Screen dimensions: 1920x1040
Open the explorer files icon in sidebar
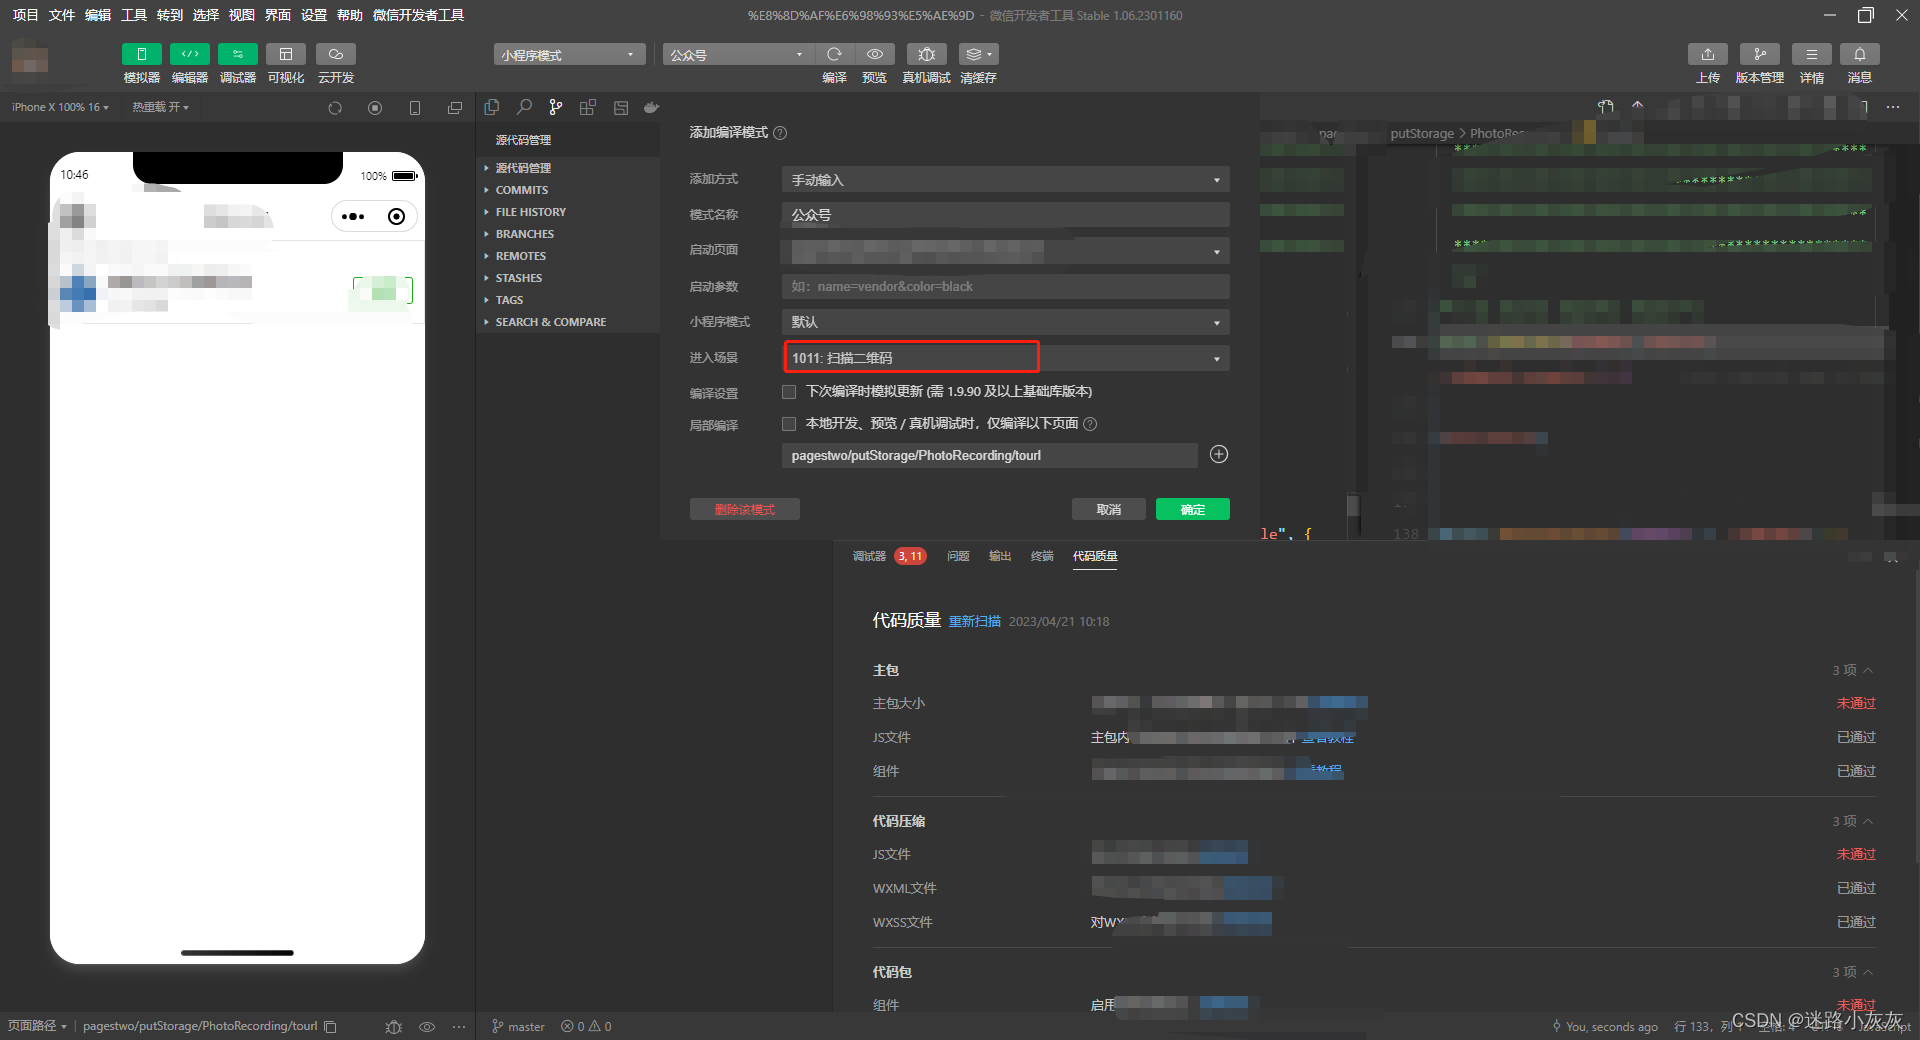pyautogui.click(x=492, y=107)
